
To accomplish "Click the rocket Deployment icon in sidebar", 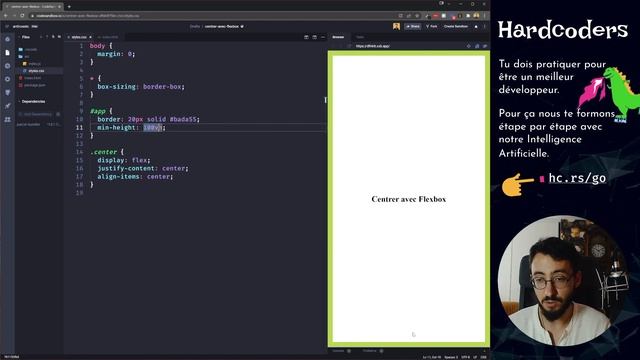I will coord(7,106).
